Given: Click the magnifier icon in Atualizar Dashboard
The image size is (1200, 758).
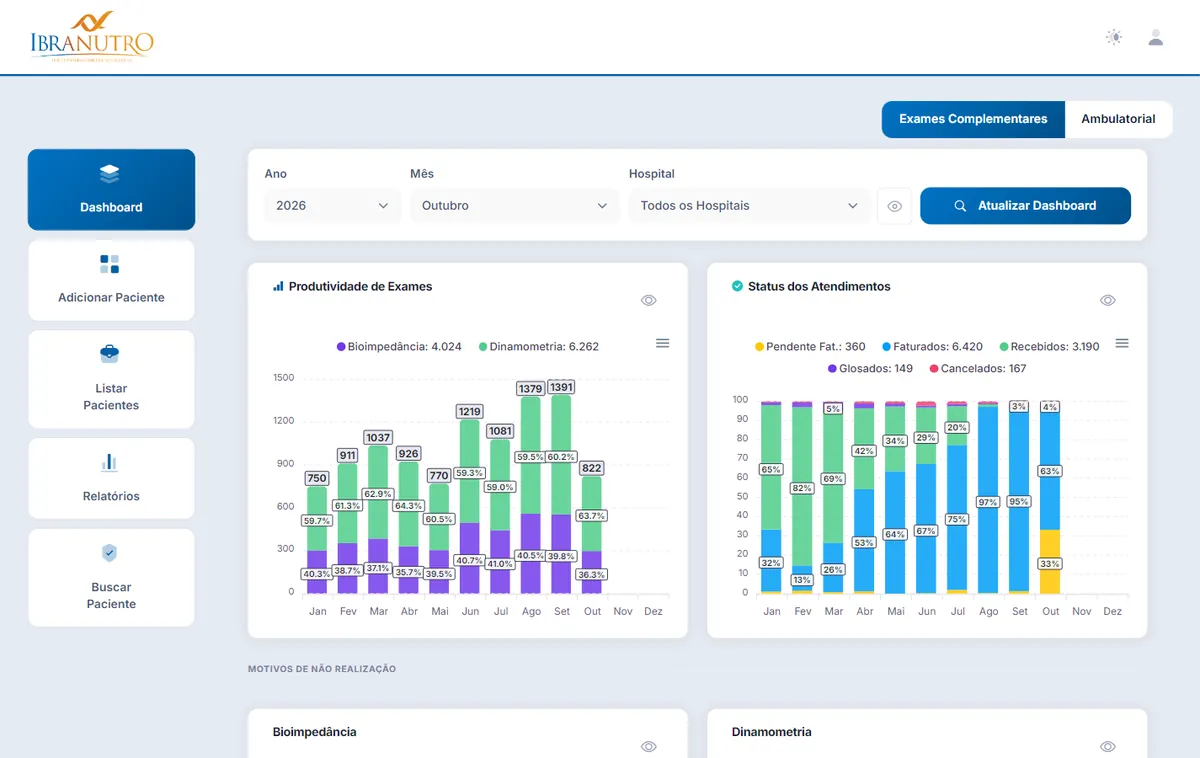Looking at the screenshot, I should click(x=960, y=206).
